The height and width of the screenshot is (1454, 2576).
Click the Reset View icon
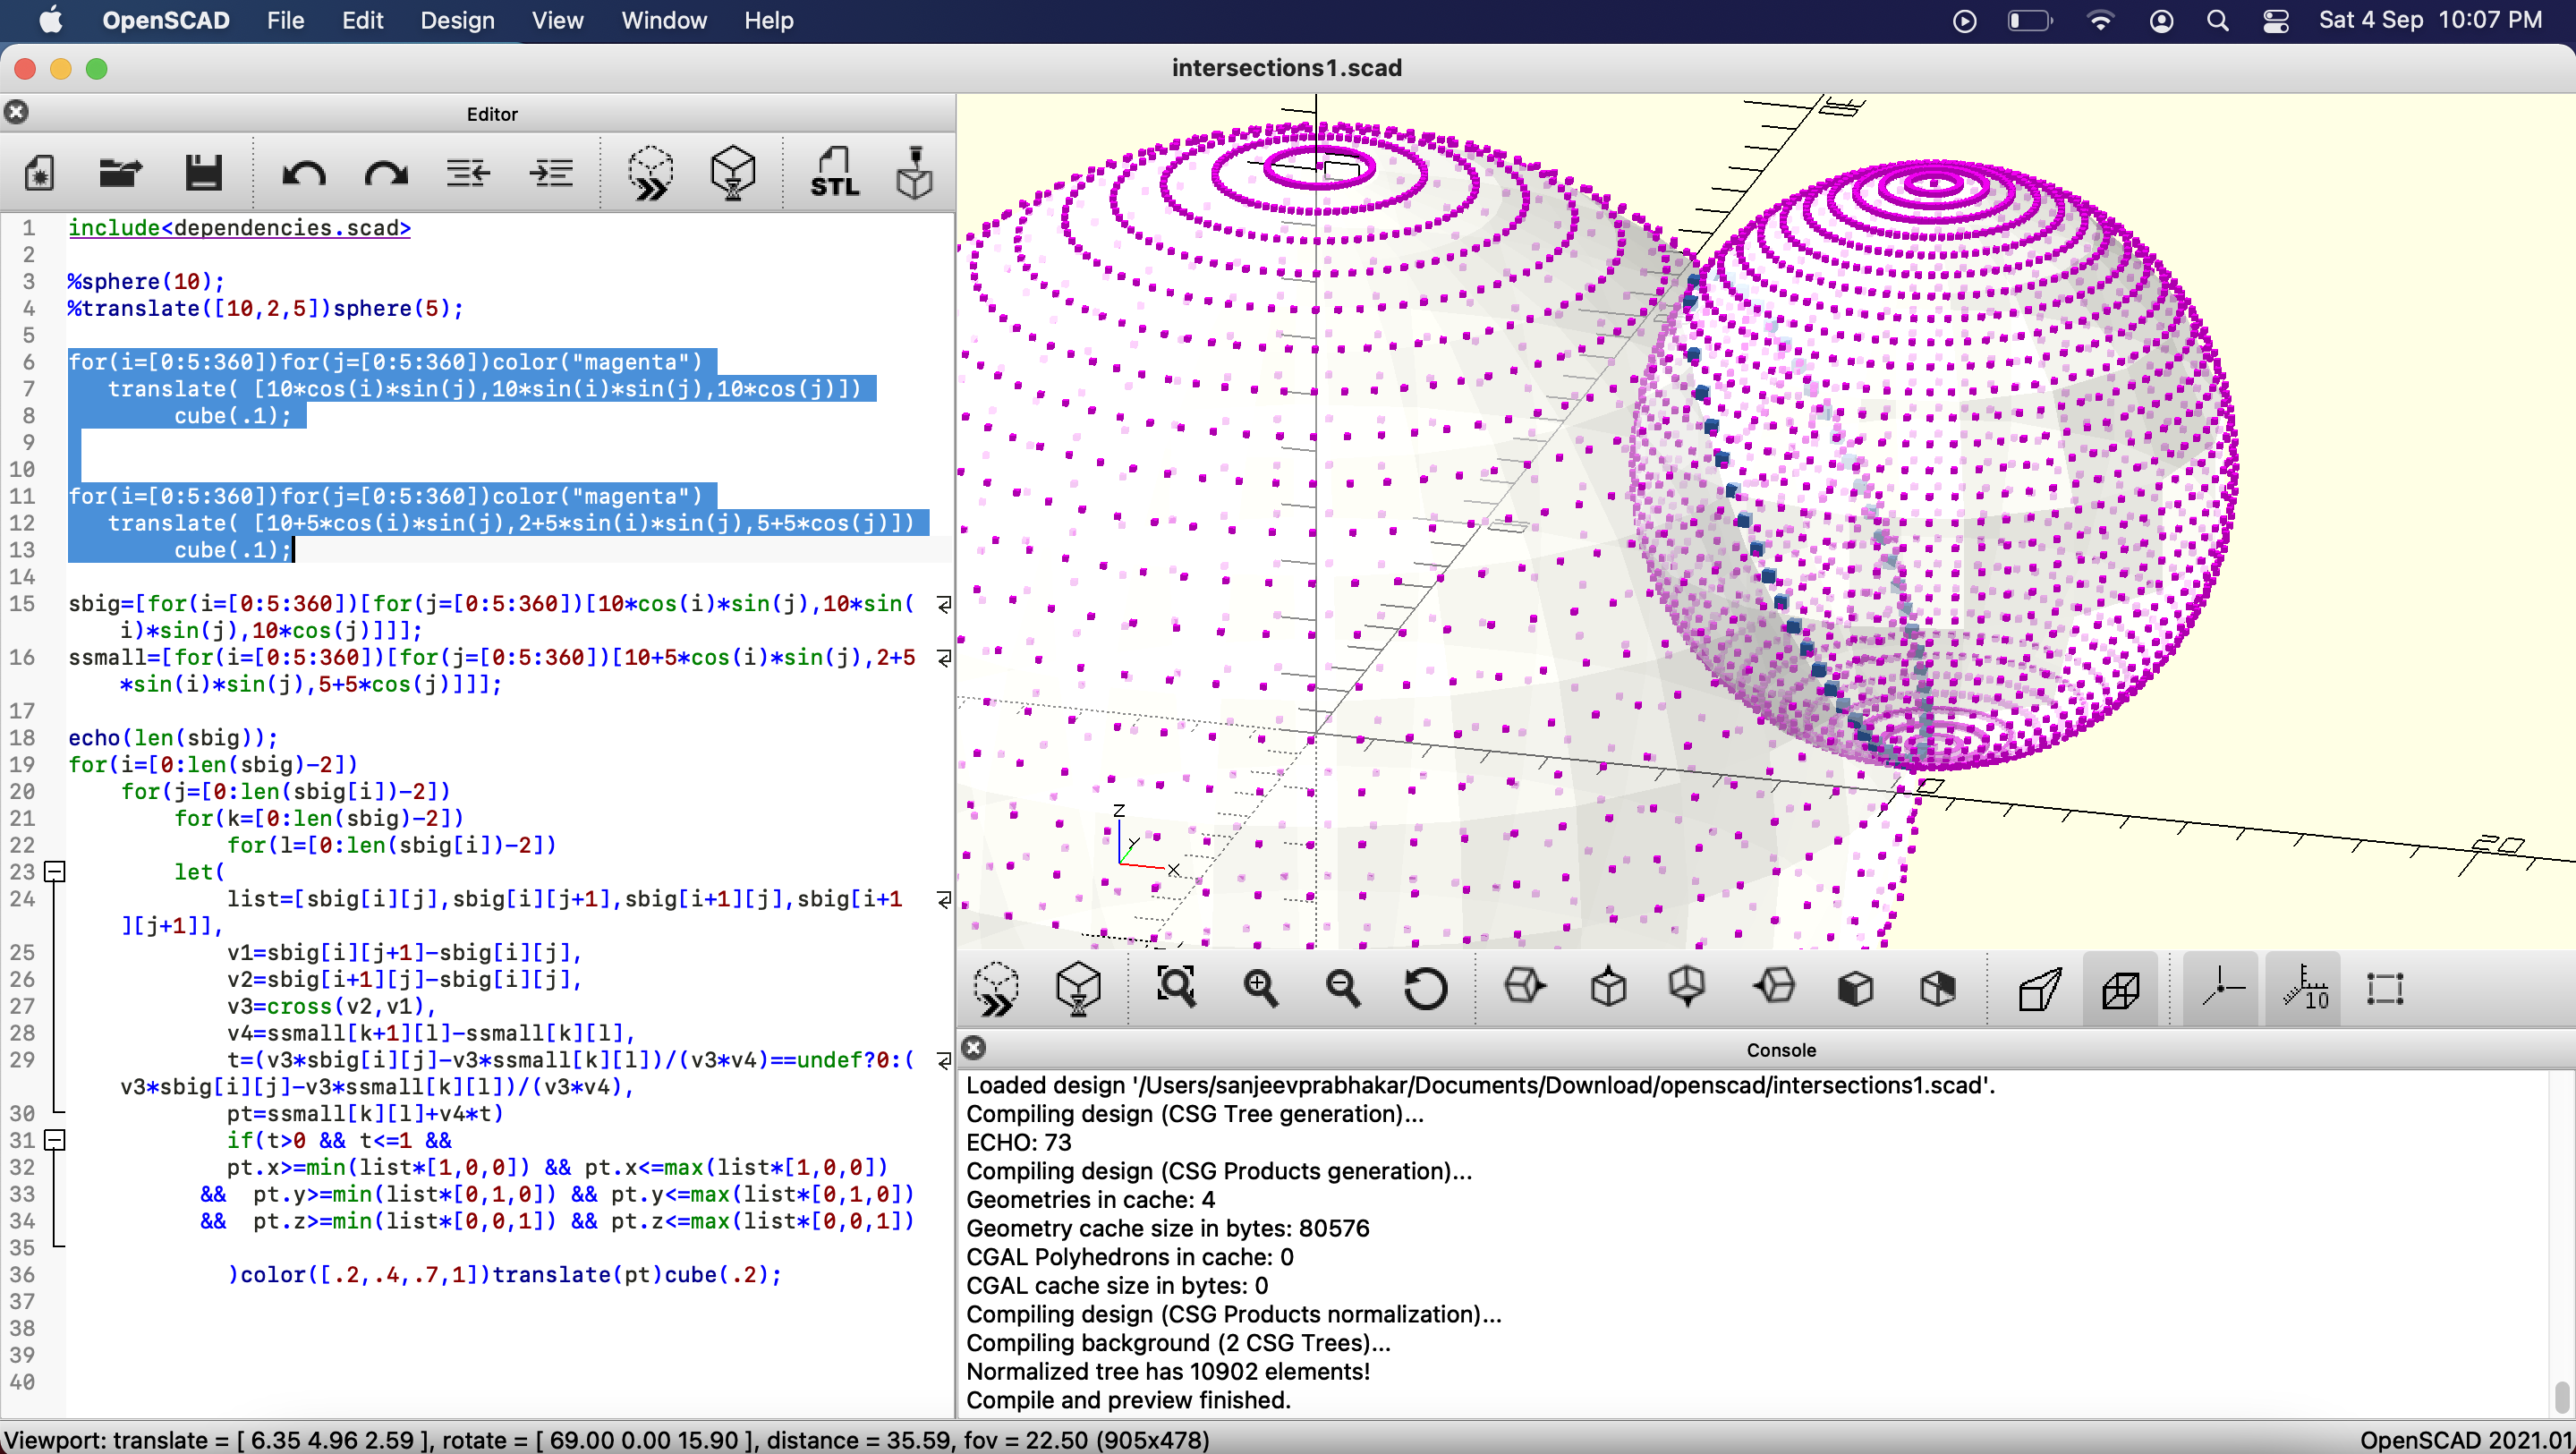tap(1425, 988)
